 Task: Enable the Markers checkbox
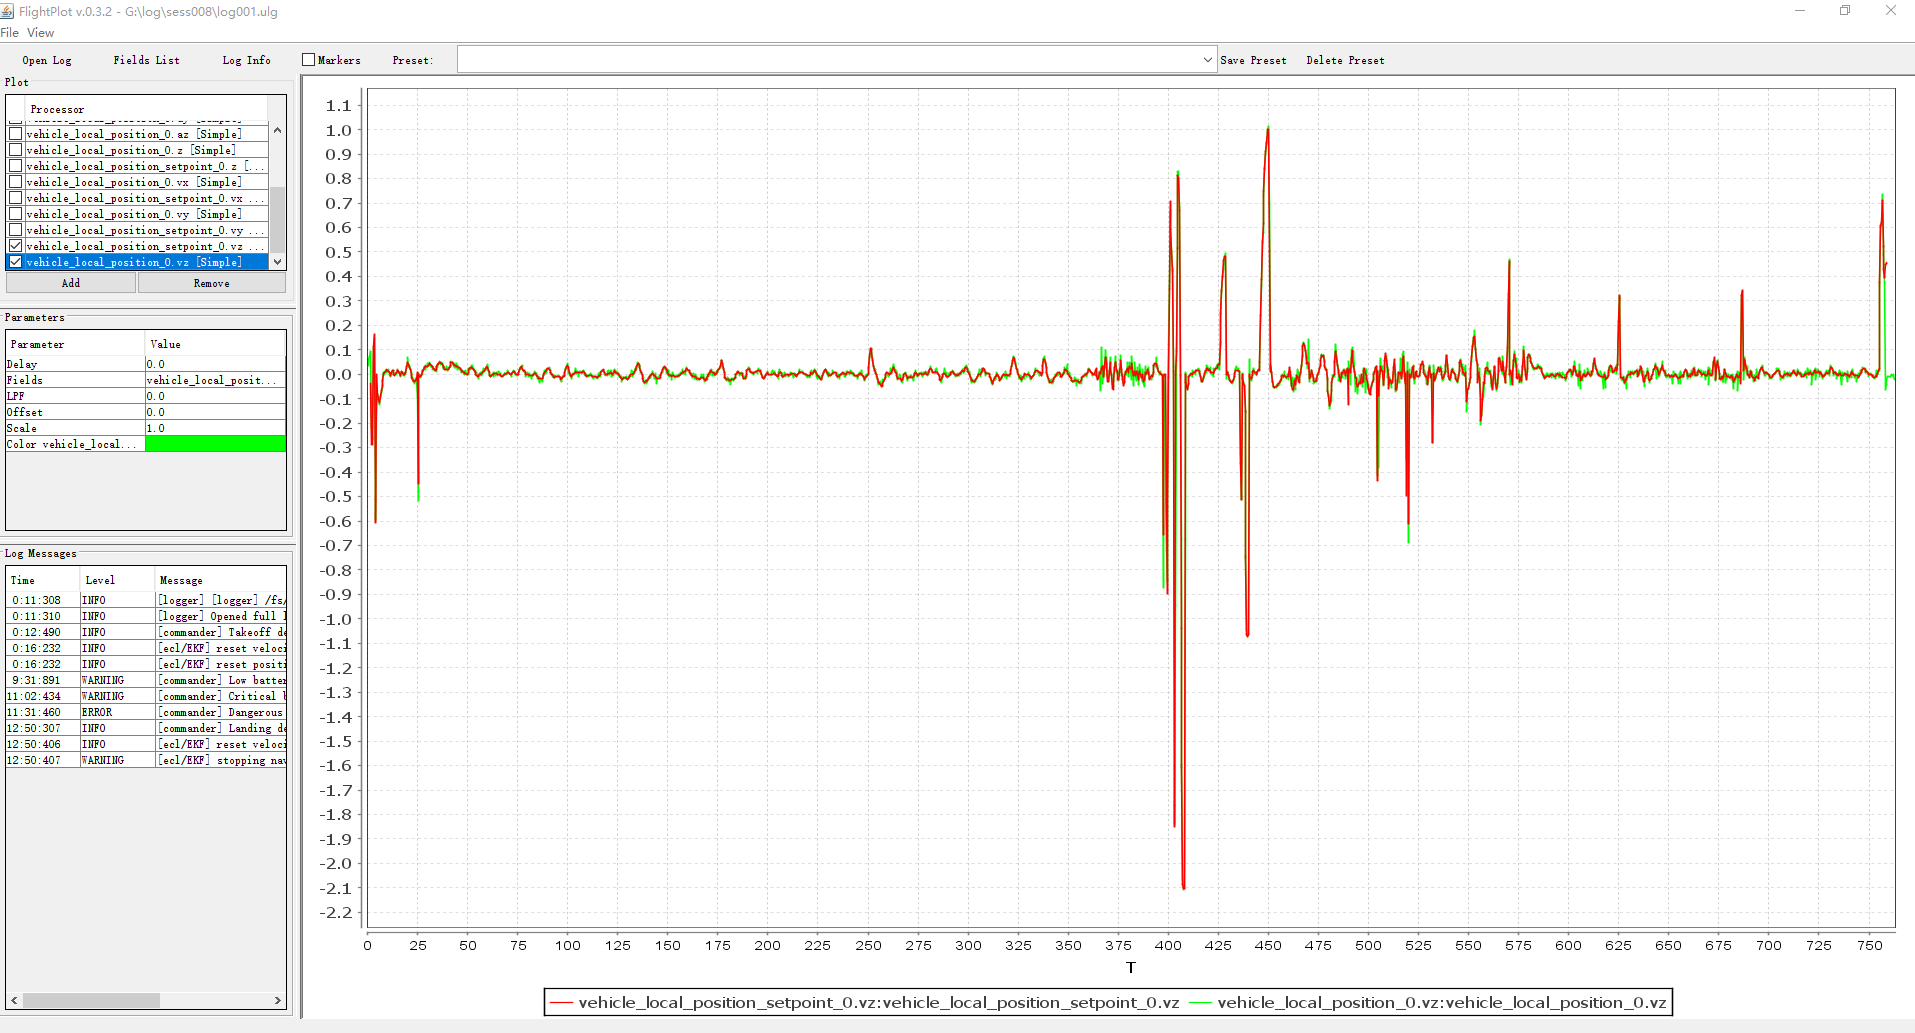309,60
